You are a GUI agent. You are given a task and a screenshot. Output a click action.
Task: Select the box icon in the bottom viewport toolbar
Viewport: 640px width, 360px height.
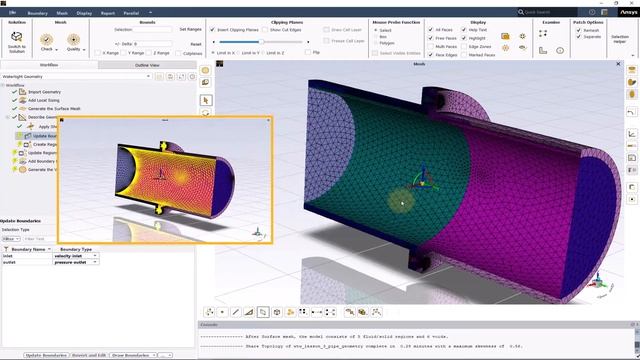277,312
